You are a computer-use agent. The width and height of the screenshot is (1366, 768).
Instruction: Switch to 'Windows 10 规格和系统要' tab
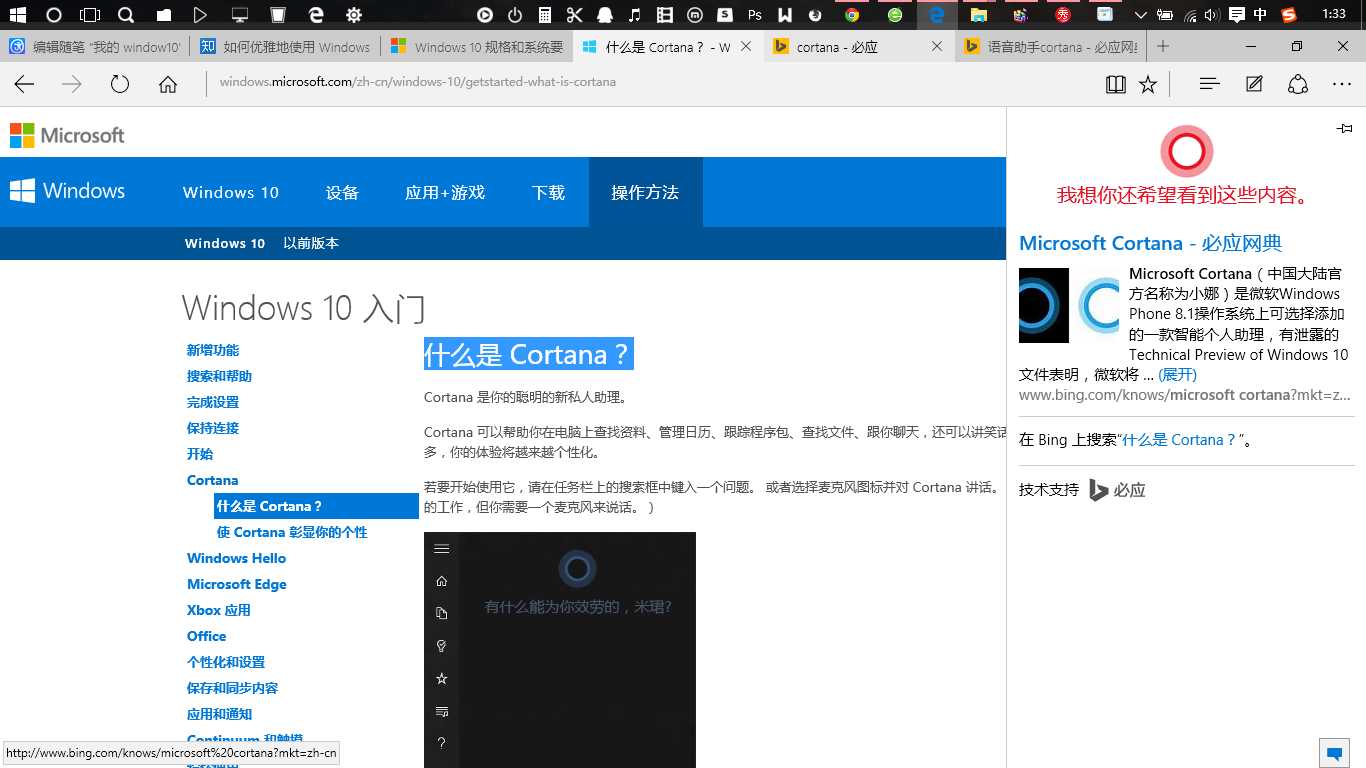point(476,47)
